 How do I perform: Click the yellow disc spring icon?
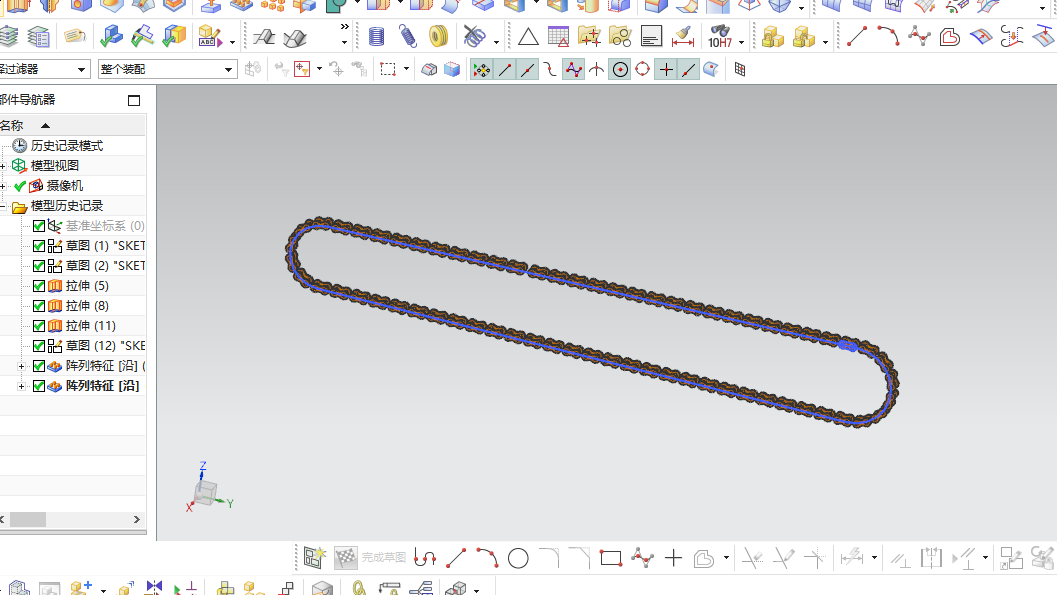tap(438, 36)
